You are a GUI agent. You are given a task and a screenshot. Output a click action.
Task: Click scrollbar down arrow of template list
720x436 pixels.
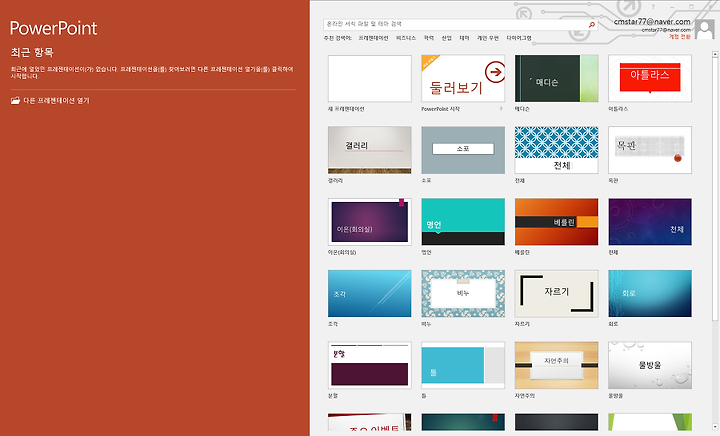(715, 427)
